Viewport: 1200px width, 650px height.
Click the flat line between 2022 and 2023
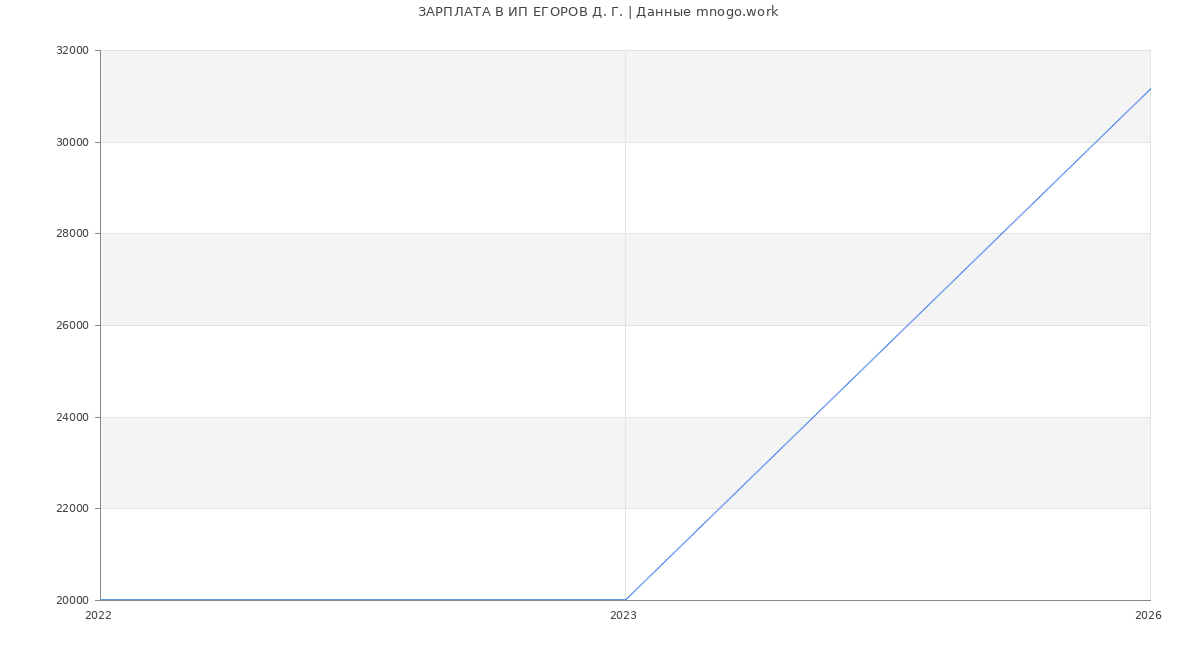click(x=363, y=600)
